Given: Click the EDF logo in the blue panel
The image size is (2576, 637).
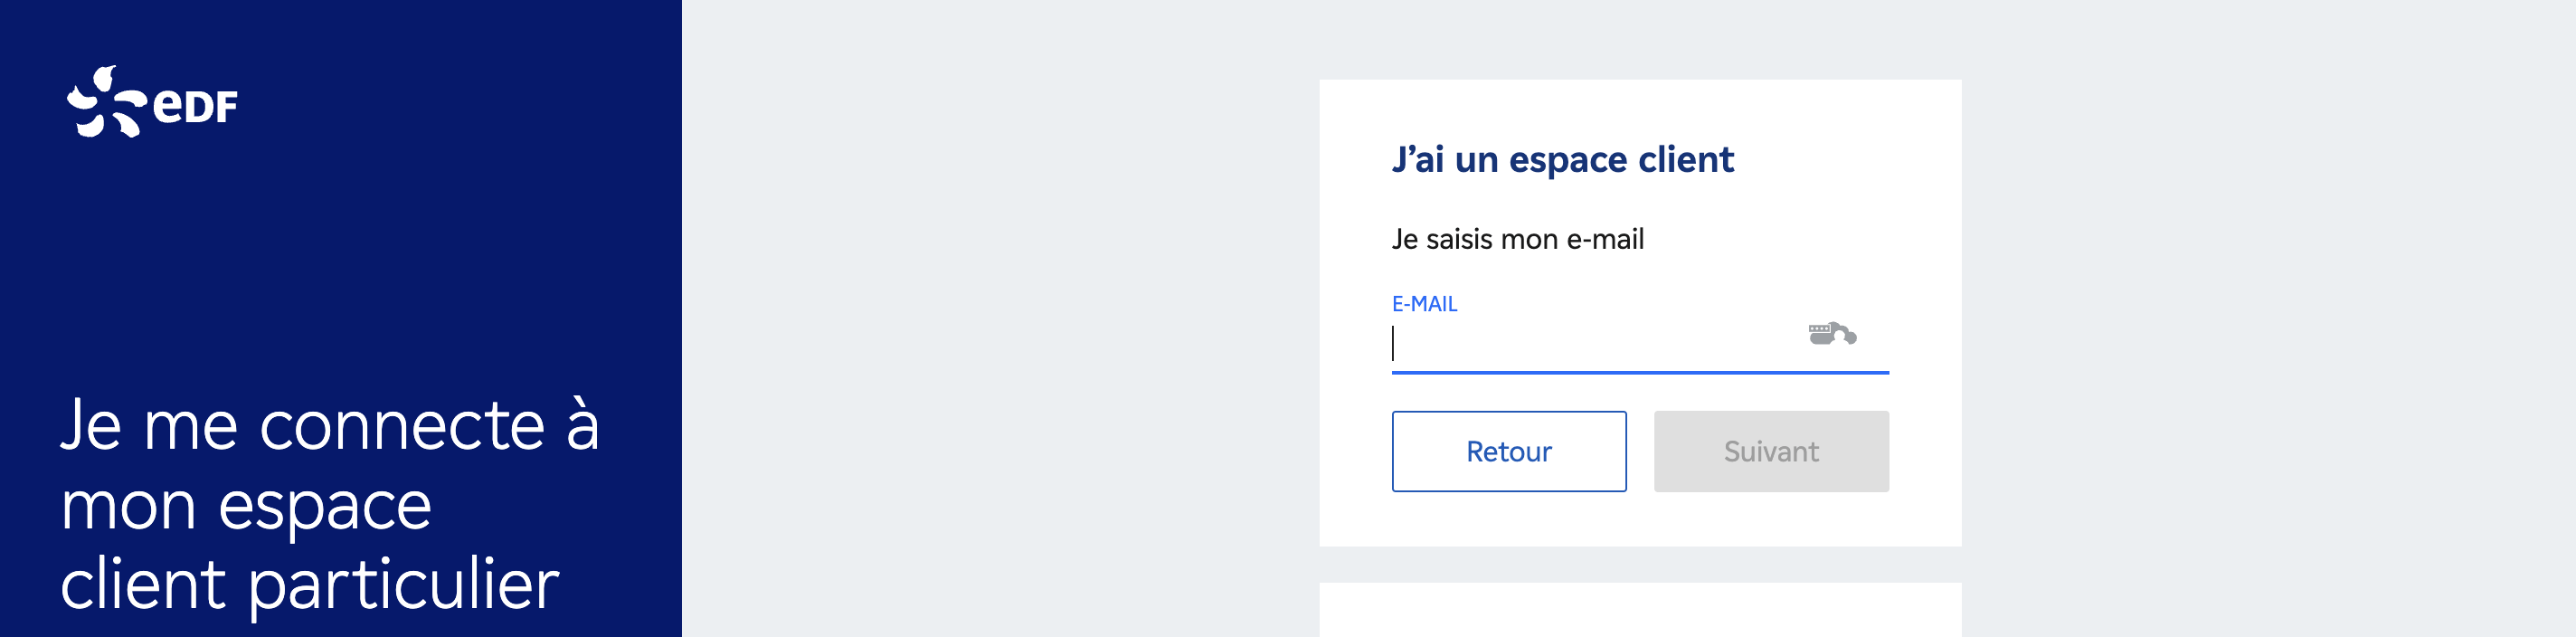Looking at the screenshot, I should coord(152,102).
